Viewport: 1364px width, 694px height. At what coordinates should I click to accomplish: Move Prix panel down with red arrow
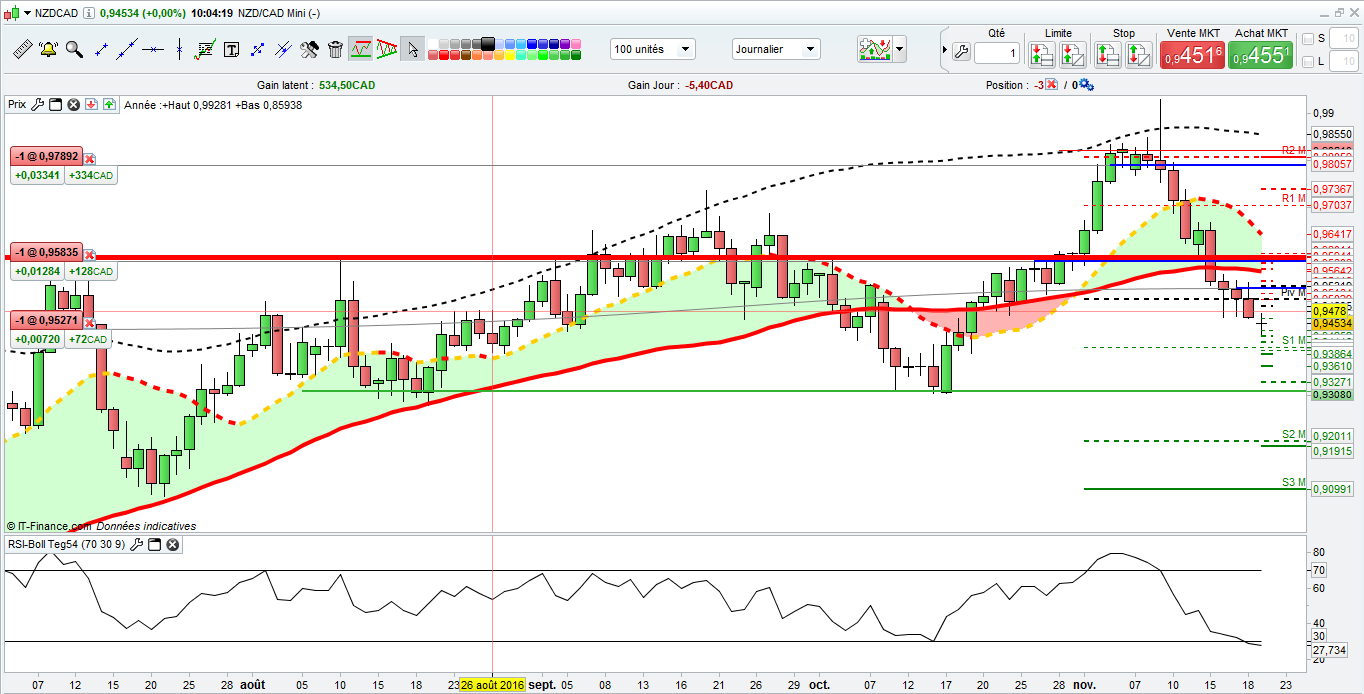[91, 104]
